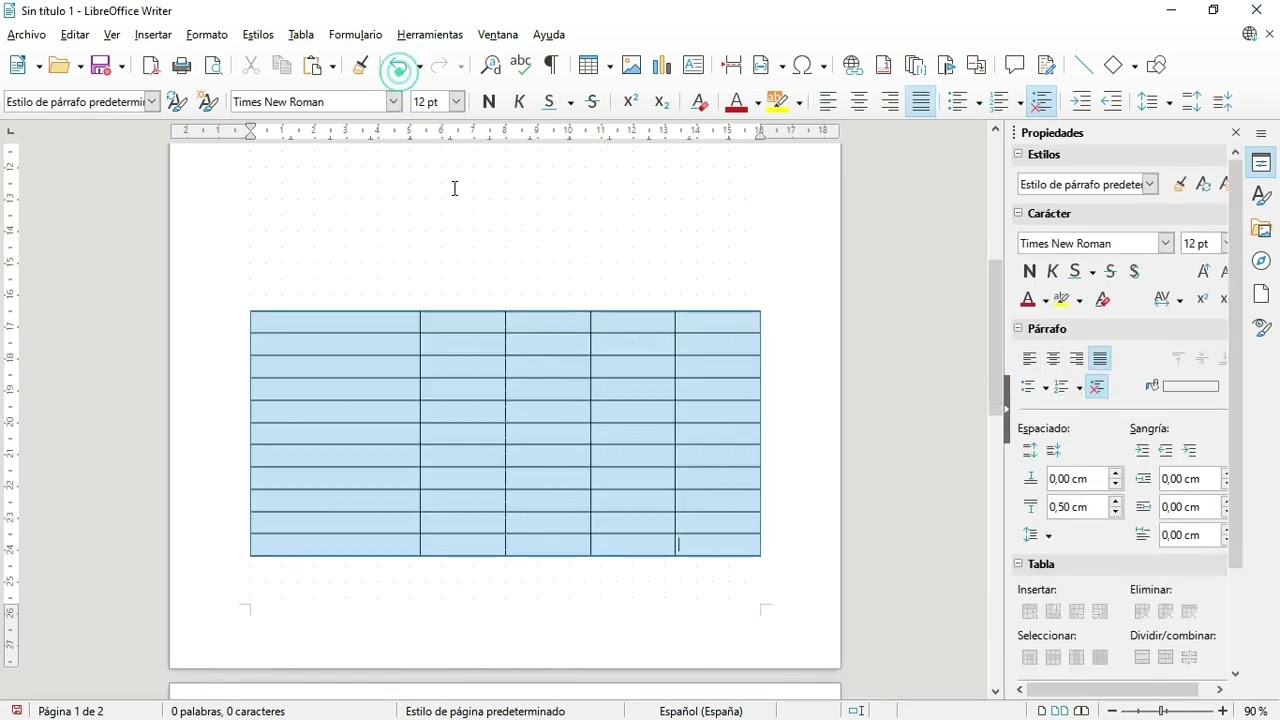Viewport: 1280px width, 720px height.
Task: Select the Insert Line tool
Action: point(1084,66)
